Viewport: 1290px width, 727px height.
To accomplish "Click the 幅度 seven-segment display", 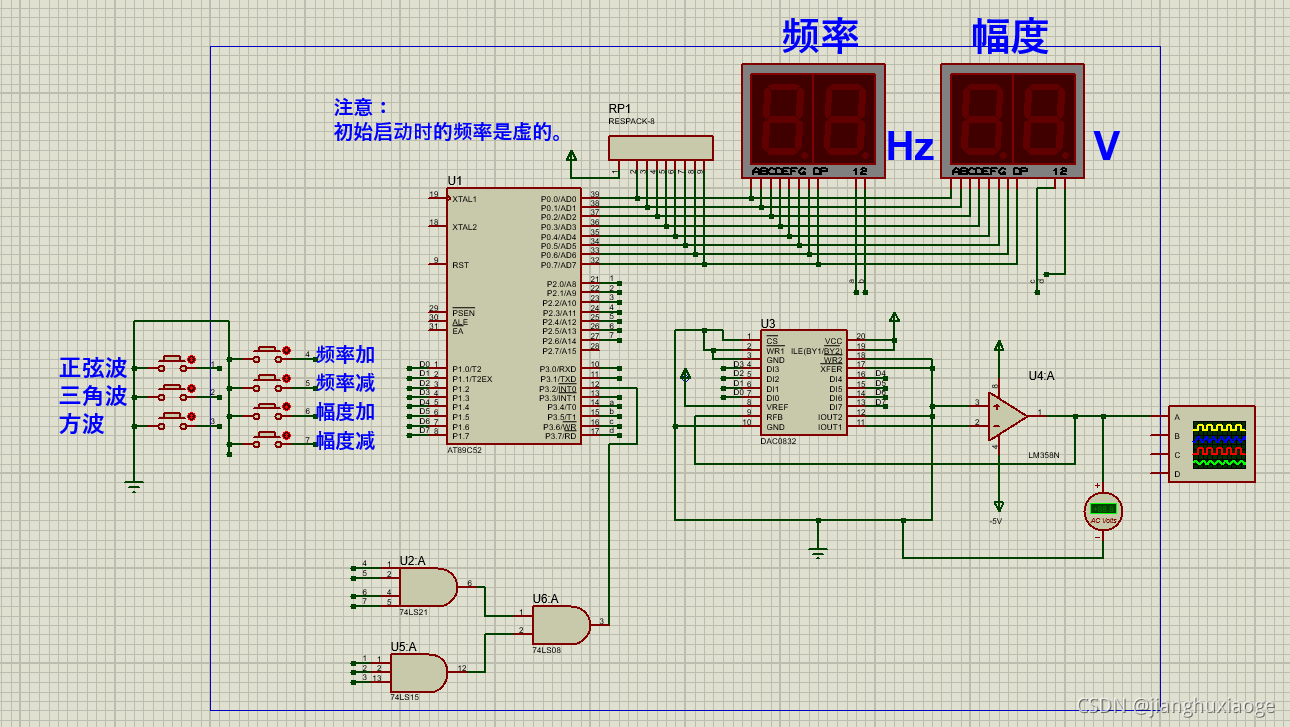I will pyautogui.click(x=1010, y=120).
